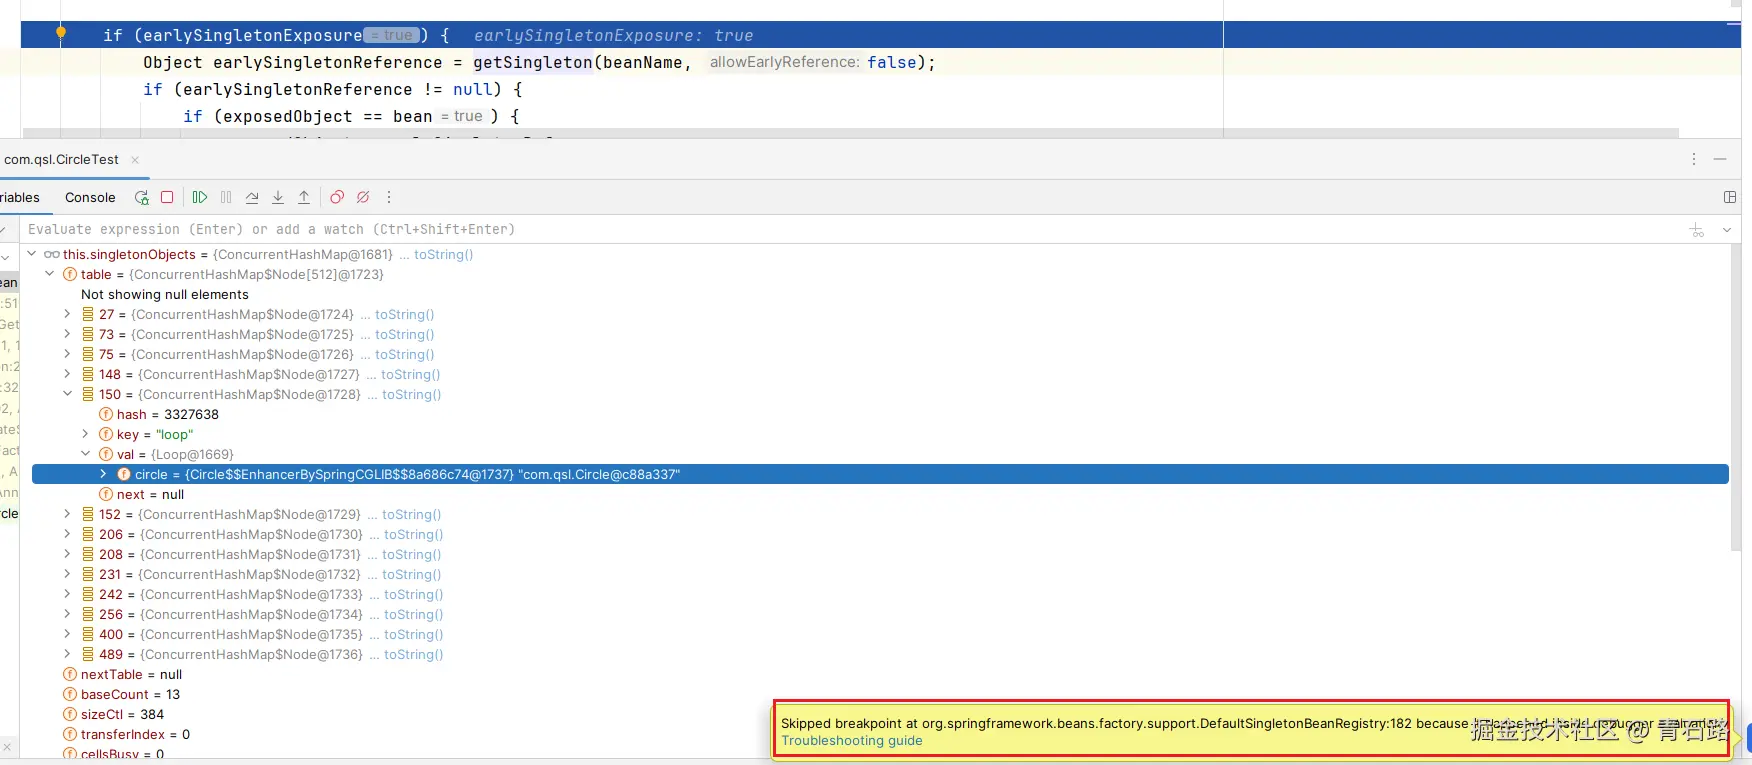Step into the method
Screen dimensions: 1752x765
click(x=278, y=198)
